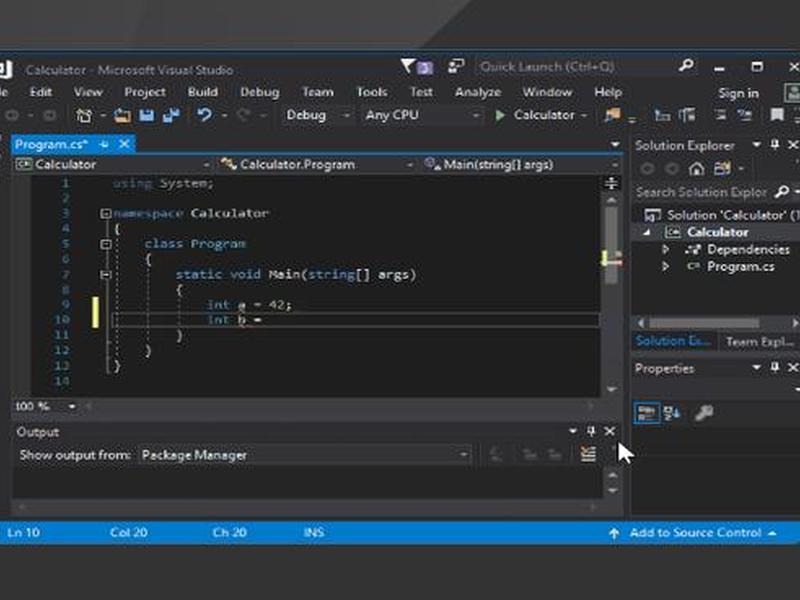The image size is (800, 600).
Task: Collapse the class Program code block
Action: click(106, 244)
